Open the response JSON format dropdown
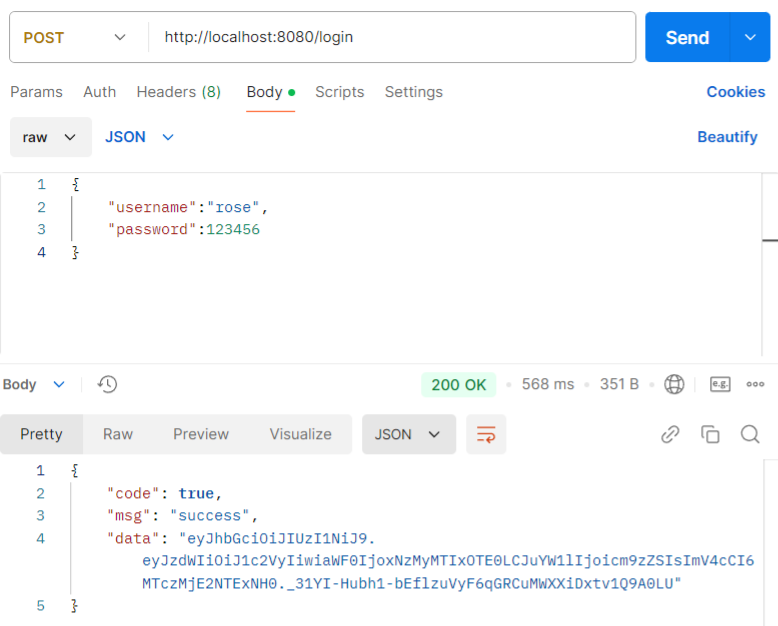 click(x=409, y=435)
